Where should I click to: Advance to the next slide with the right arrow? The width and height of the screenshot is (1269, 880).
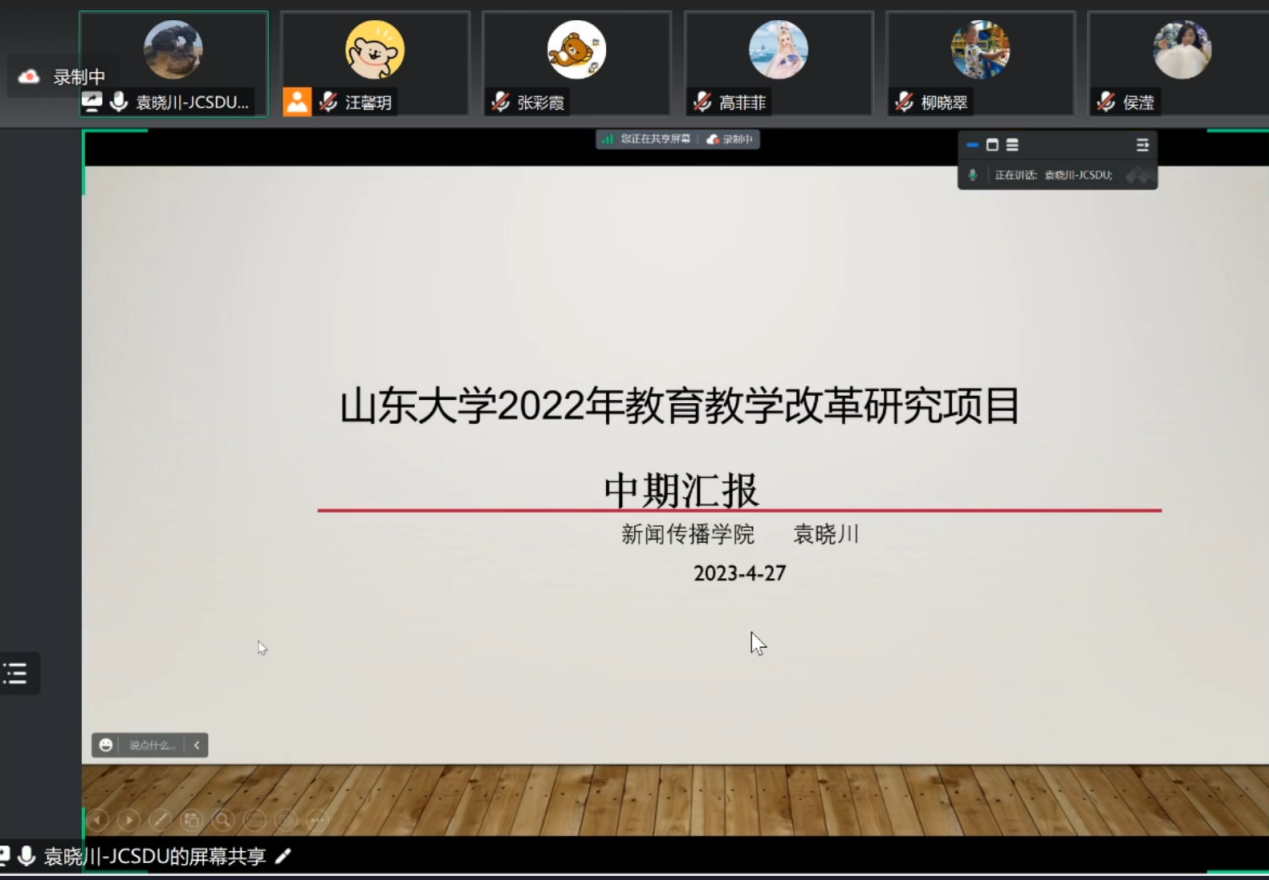click(128, 820)
